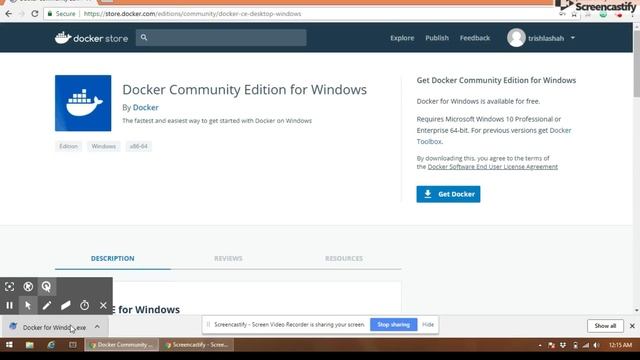
Task: Toggle highlight clicks option in Screencastify toolbar
Action: coord(47,287)
